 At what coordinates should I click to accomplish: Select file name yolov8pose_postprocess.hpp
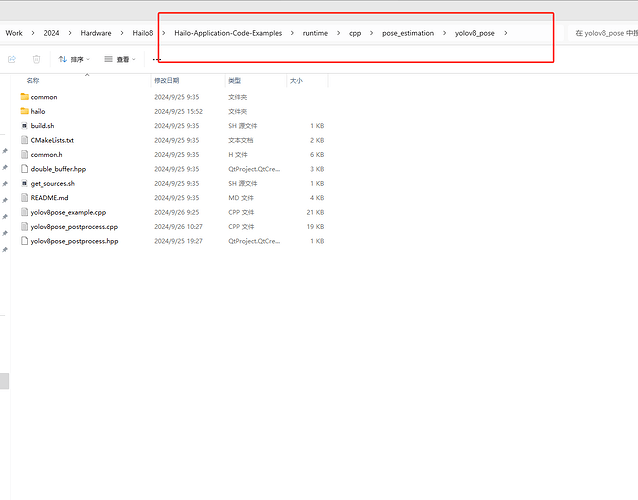[74, 241]
